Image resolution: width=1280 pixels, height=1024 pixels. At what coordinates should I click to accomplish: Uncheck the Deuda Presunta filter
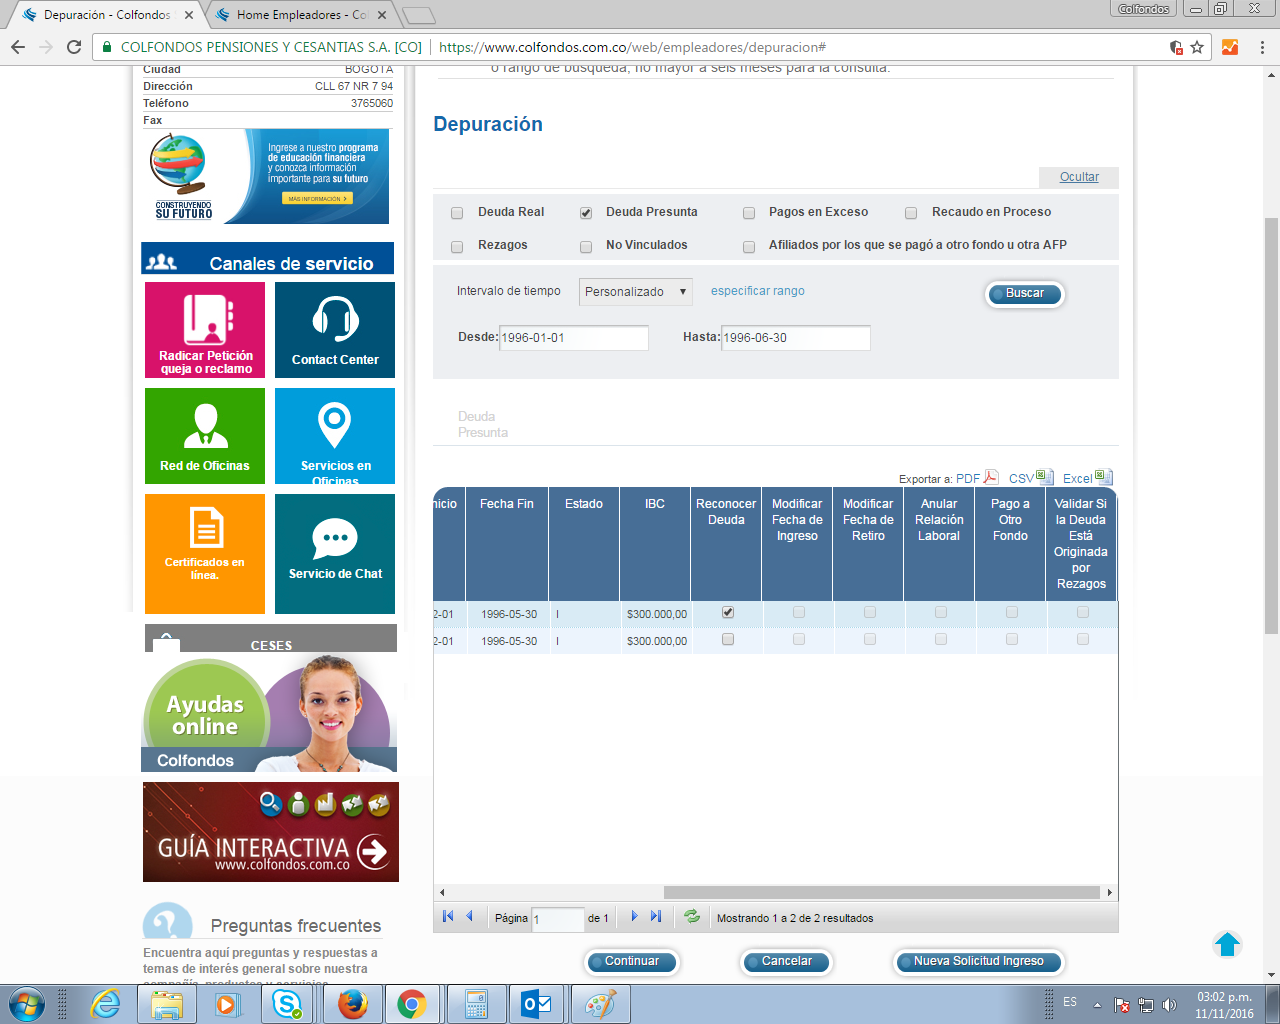click(x=586, y=213)
